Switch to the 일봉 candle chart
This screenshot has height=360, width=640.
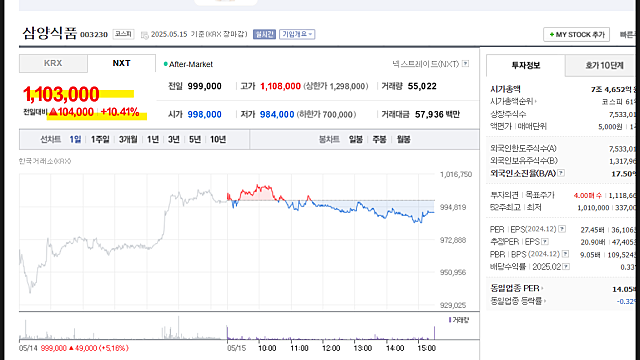point(356,140)
